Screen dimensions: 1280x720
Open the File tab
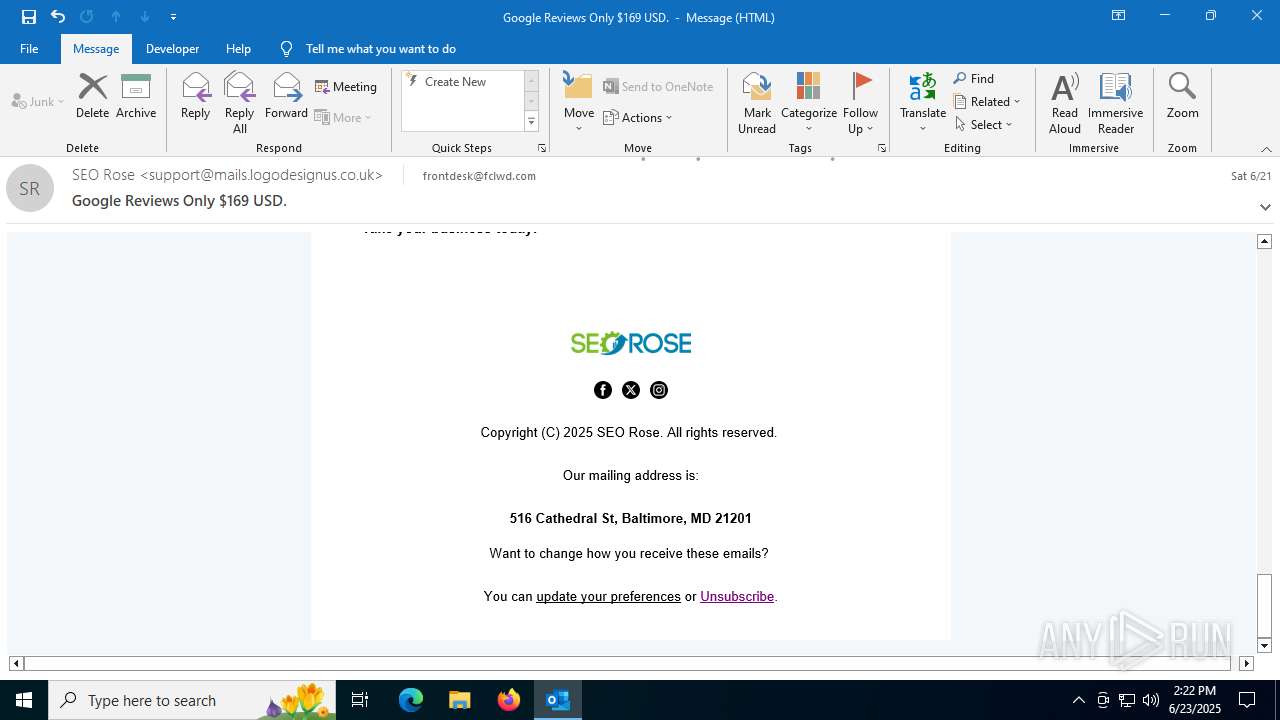[29, 49]
